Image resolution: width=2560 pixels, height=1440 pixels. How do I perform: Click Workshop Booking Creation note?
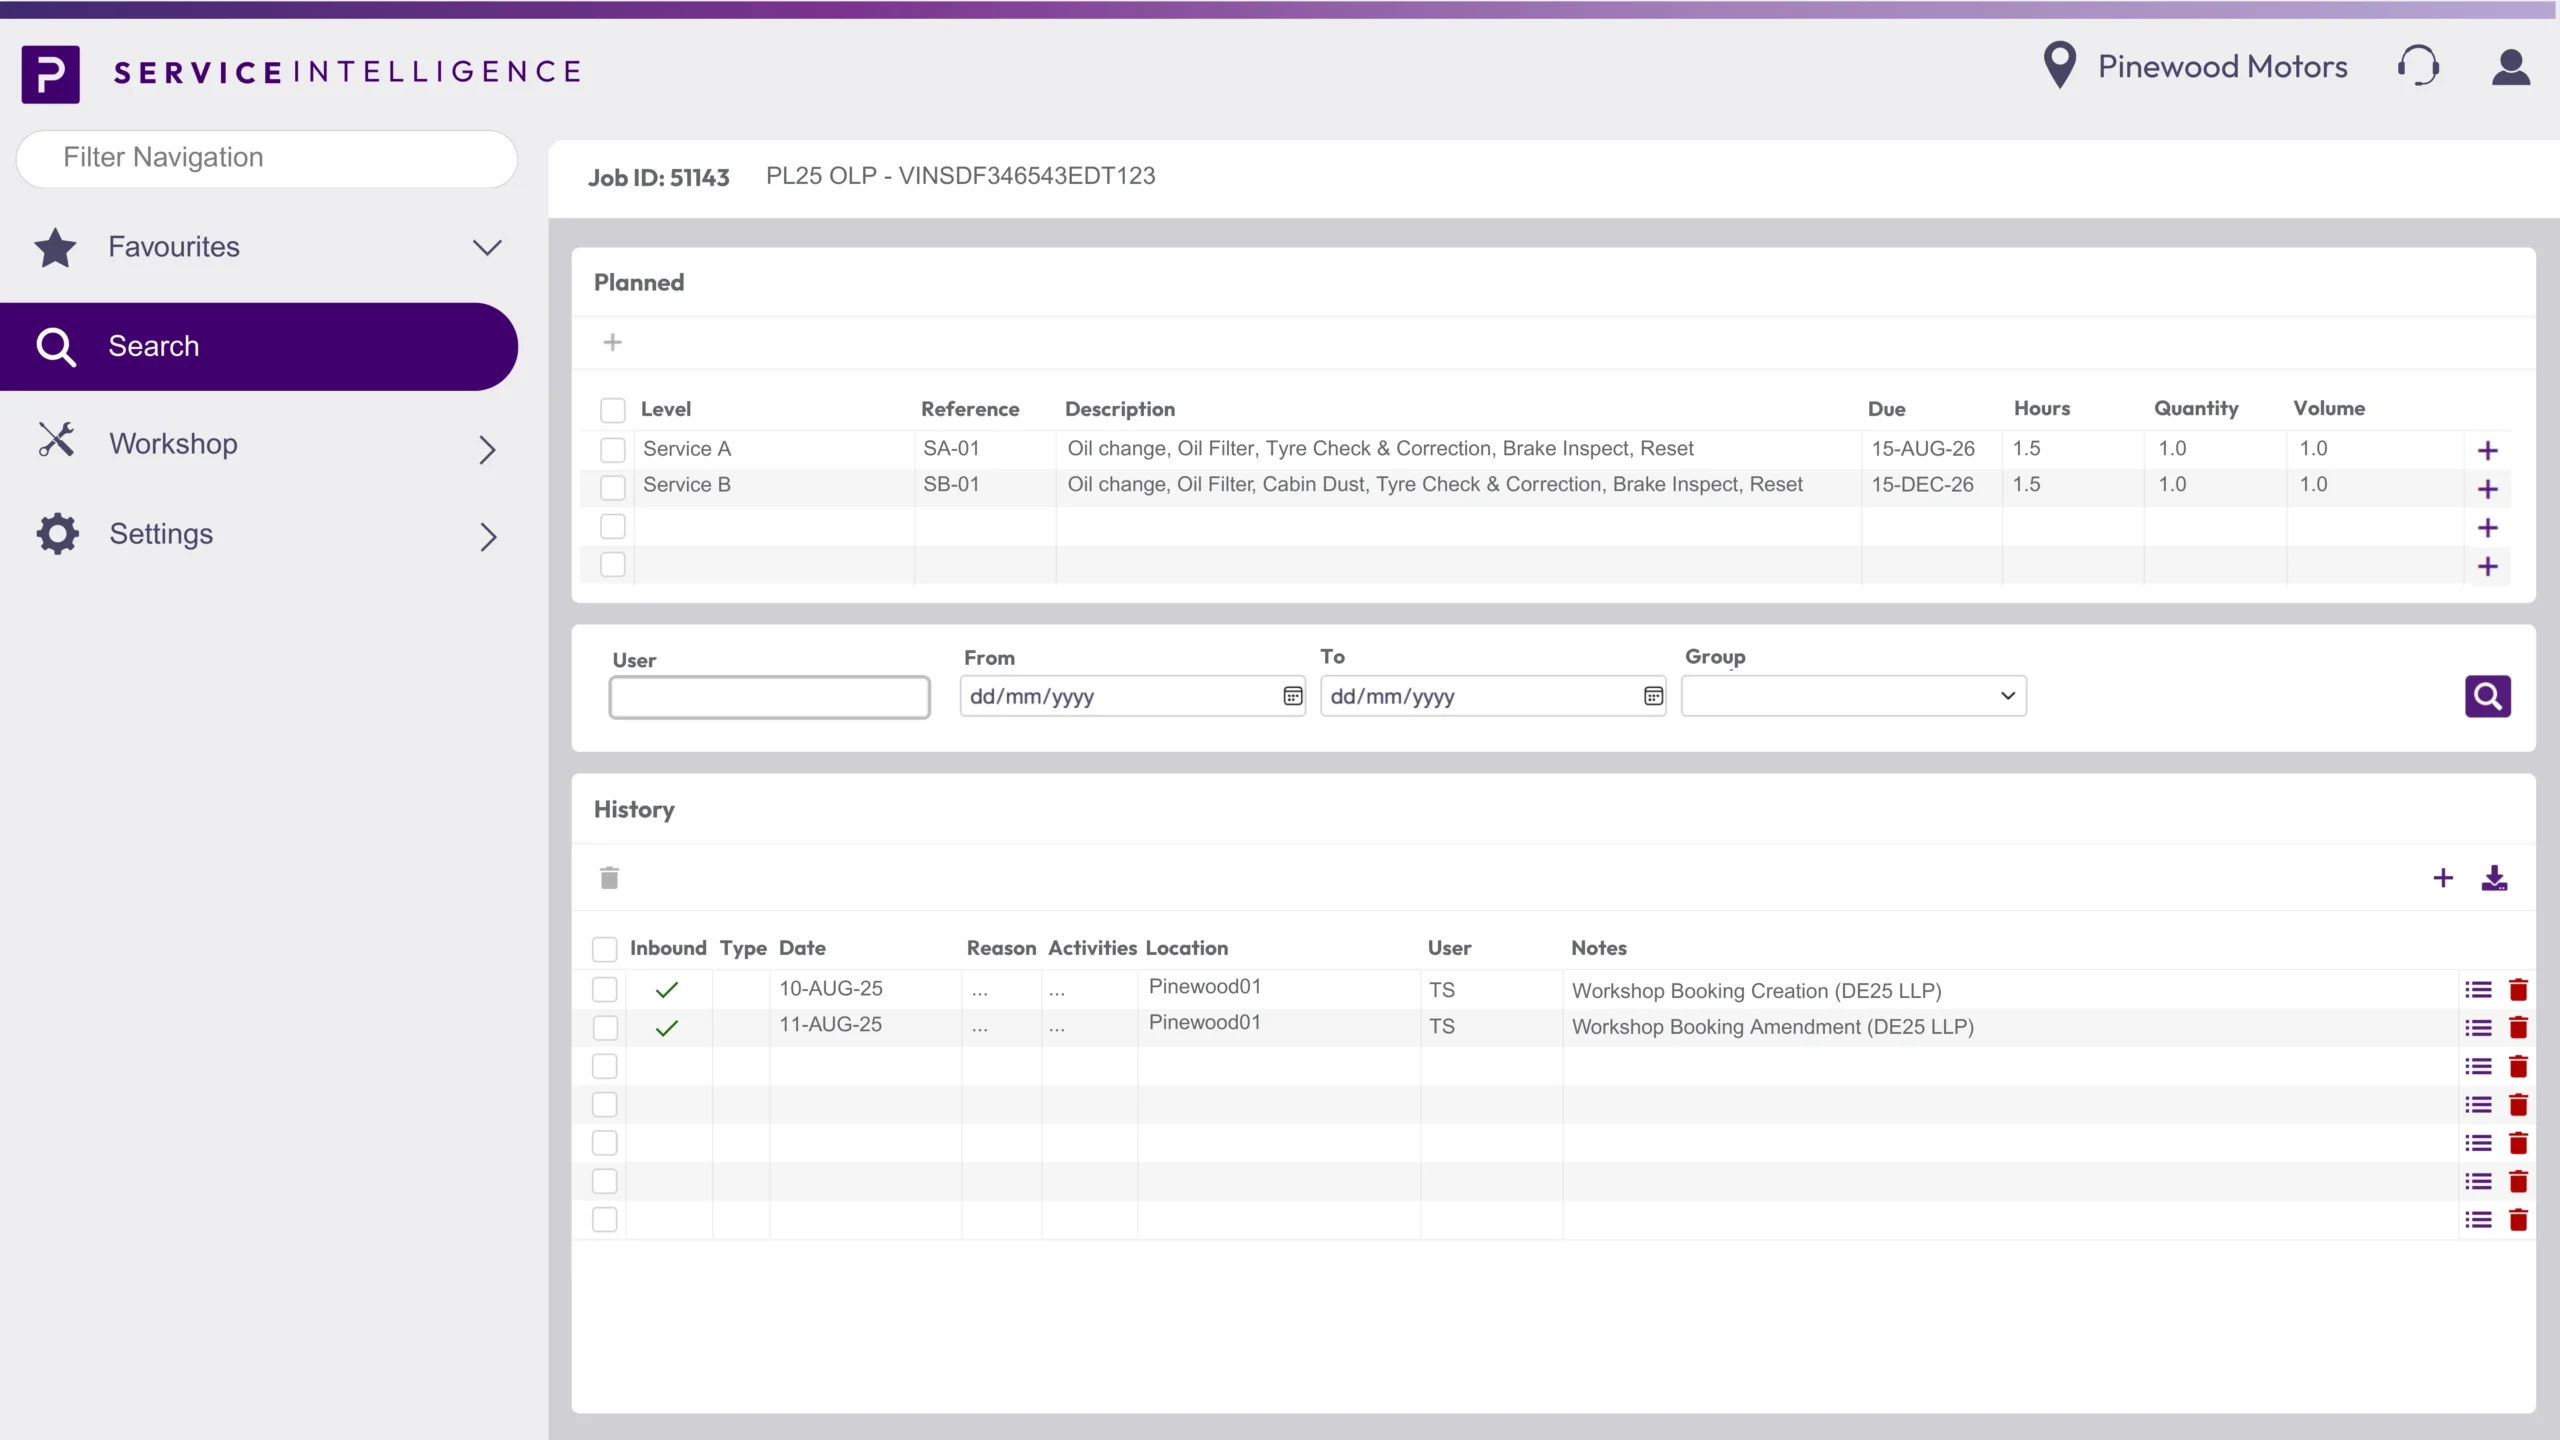[x=1756, y=991]
